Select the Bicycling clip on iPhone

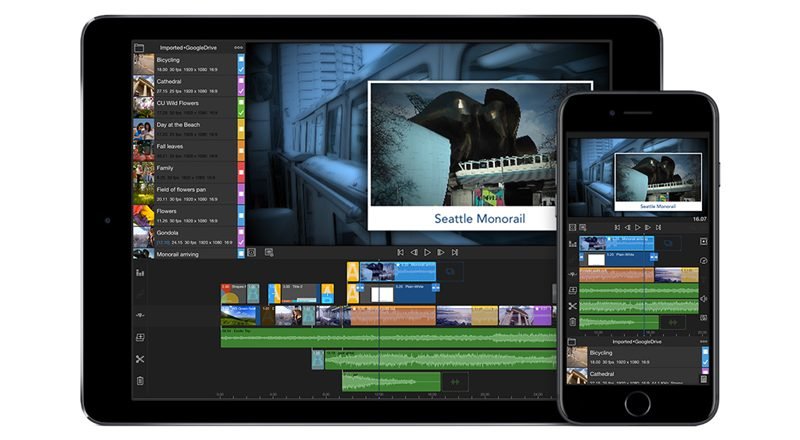634,357
